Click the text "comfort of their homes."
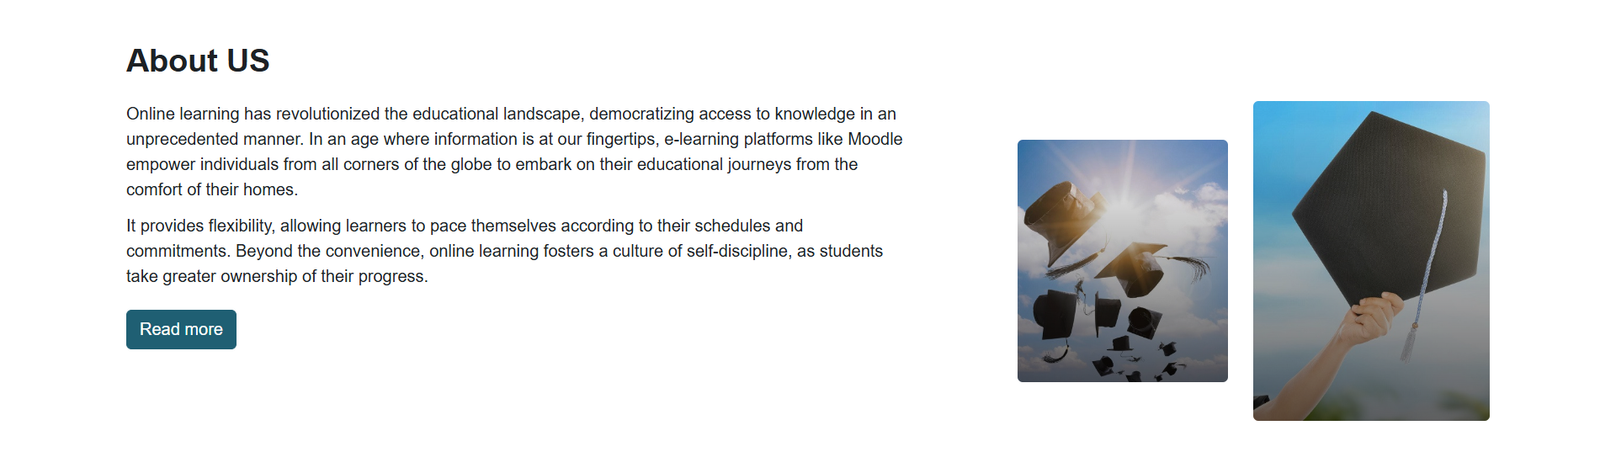Image resolution: width=1600 pixels, height=463 pixels. pyautogui.click(x=212, y=190)
